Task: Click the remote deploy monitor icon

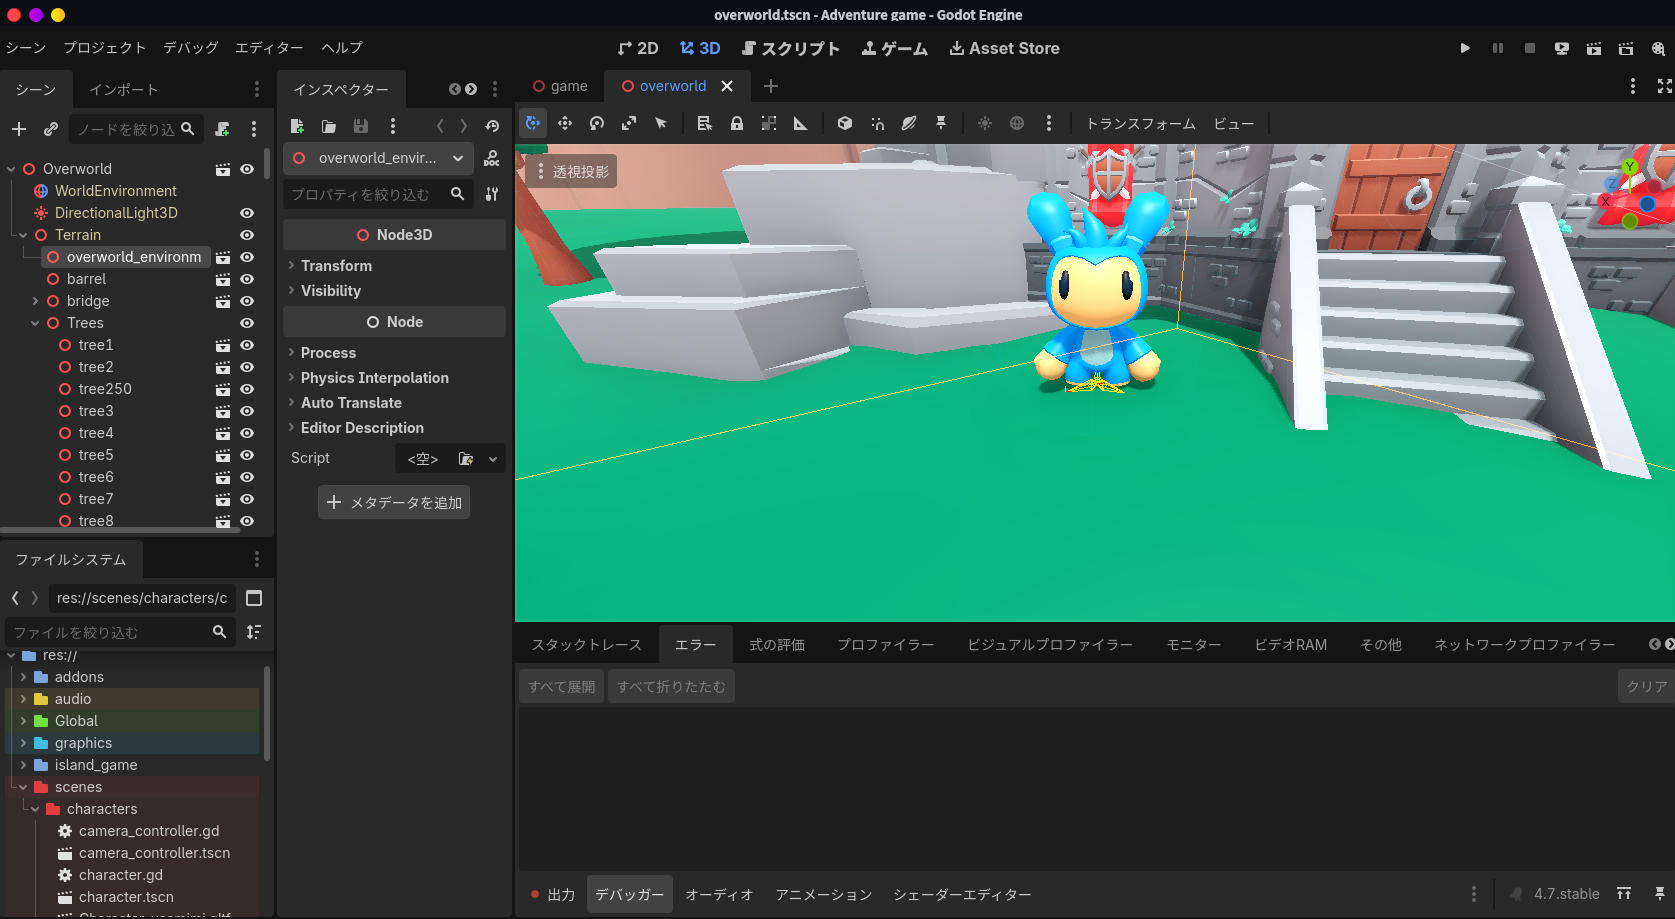Action: coord(1562,48)
